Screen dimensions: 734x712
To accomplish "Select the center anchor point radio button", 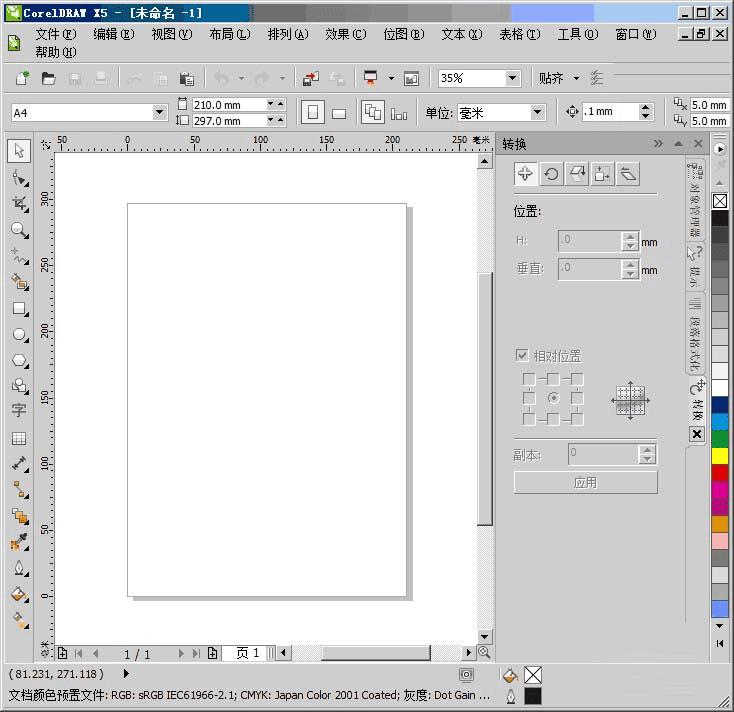I will 553,398.
